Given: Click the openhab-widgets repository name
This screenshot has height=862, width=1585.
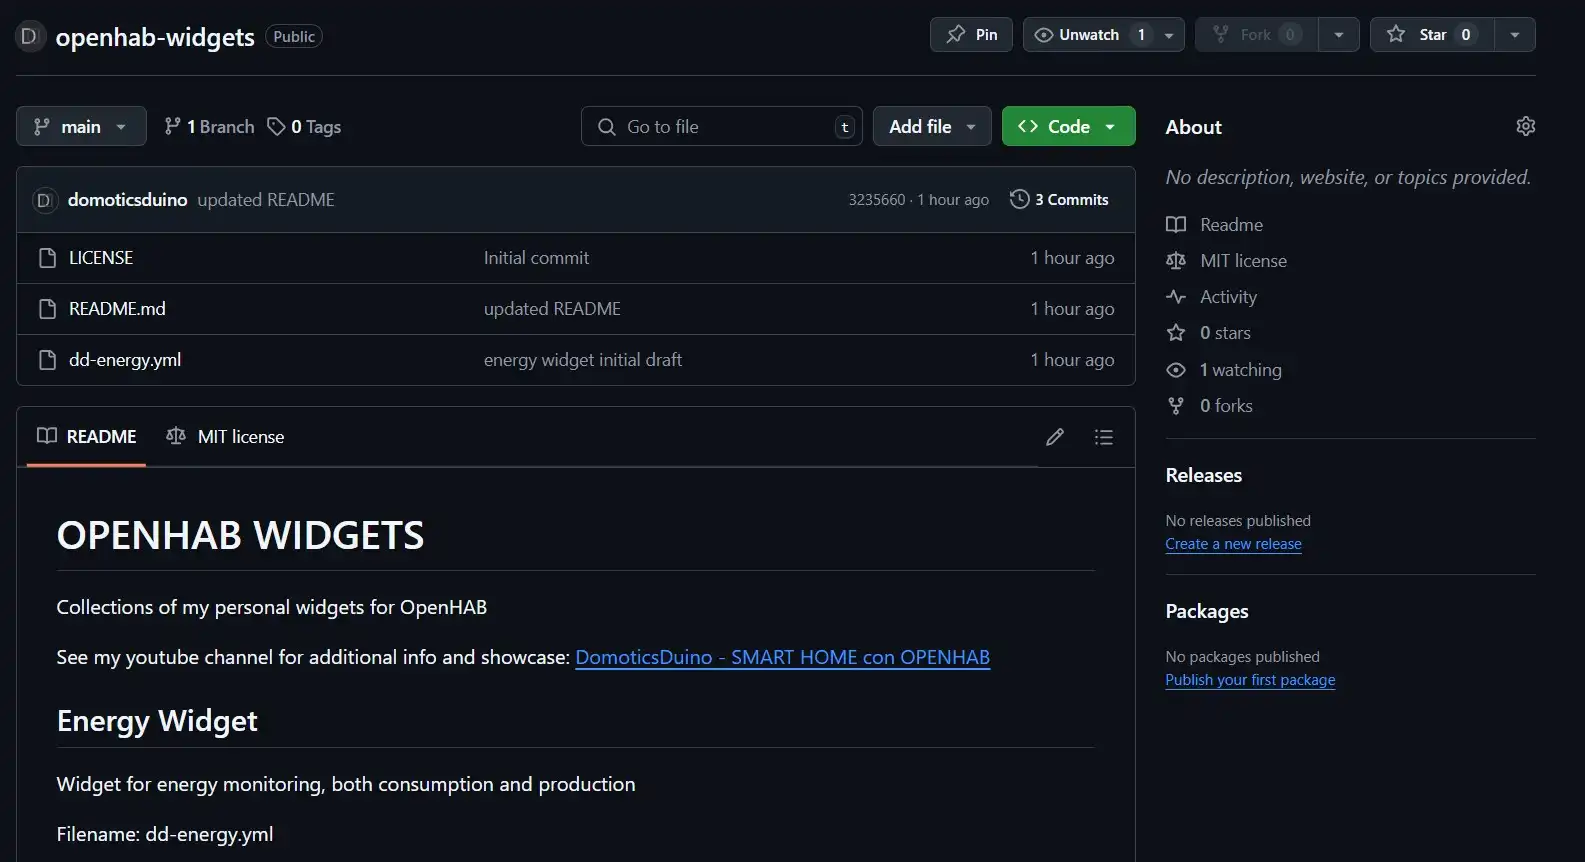Looking at the screenshot, I should 155,37.
